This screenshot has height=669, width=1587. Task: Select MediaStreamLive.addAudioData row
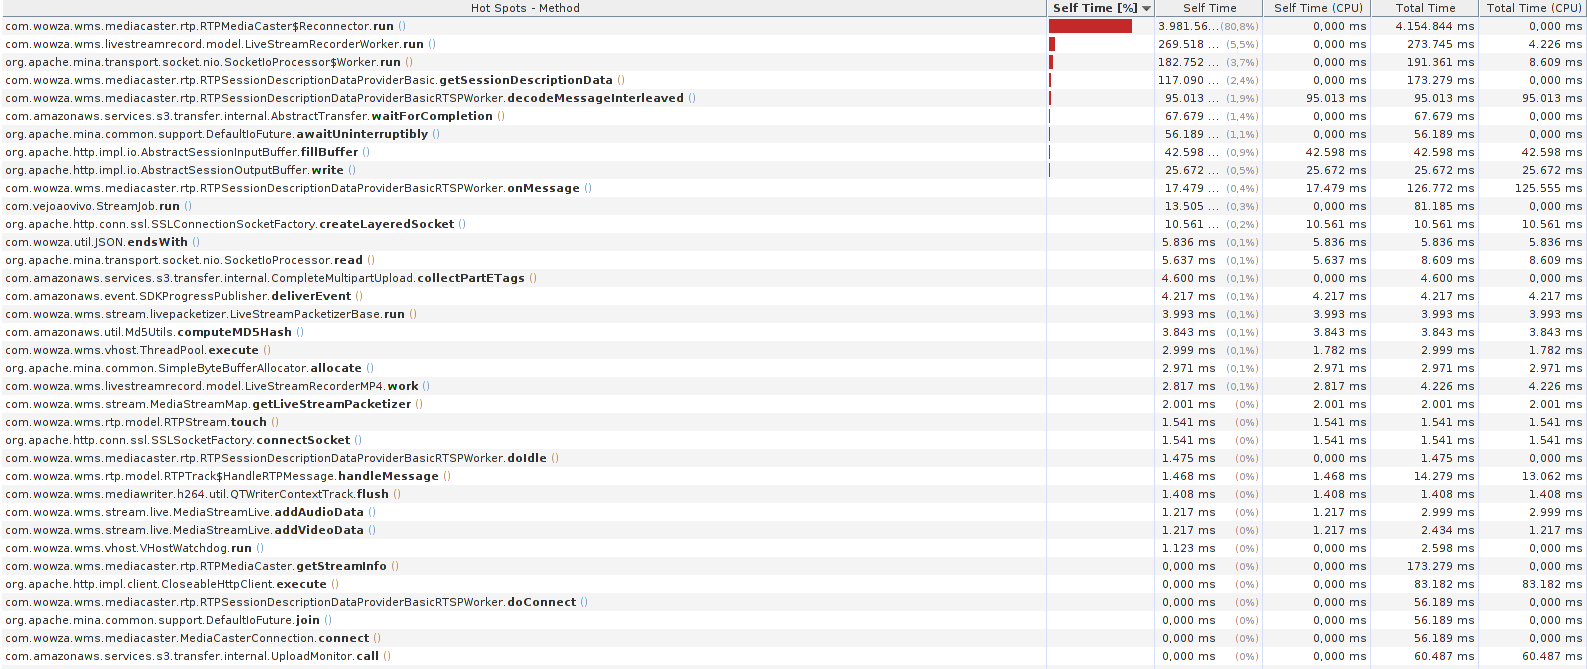coord(793,512)
